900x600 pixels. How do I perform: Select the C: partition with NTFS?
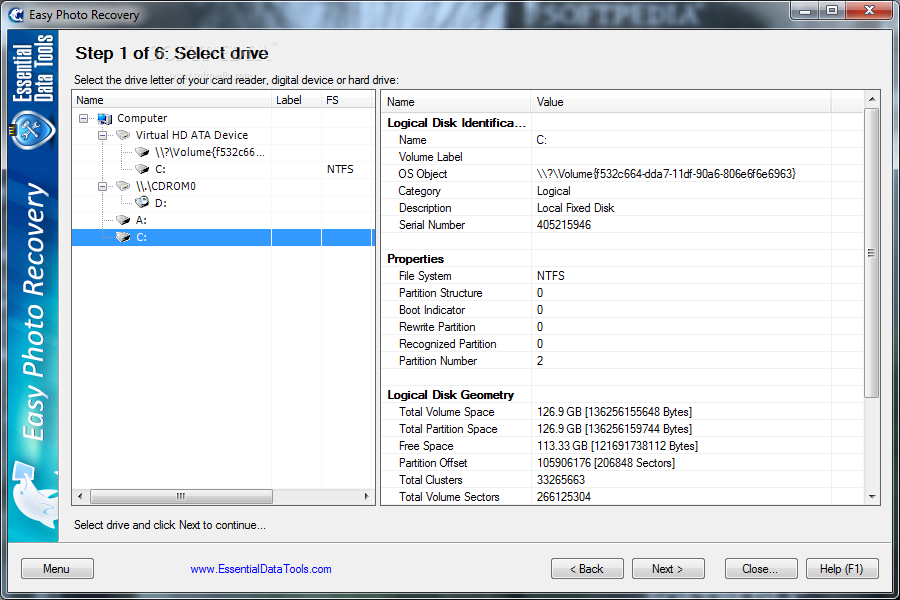(x=160, y=169)
